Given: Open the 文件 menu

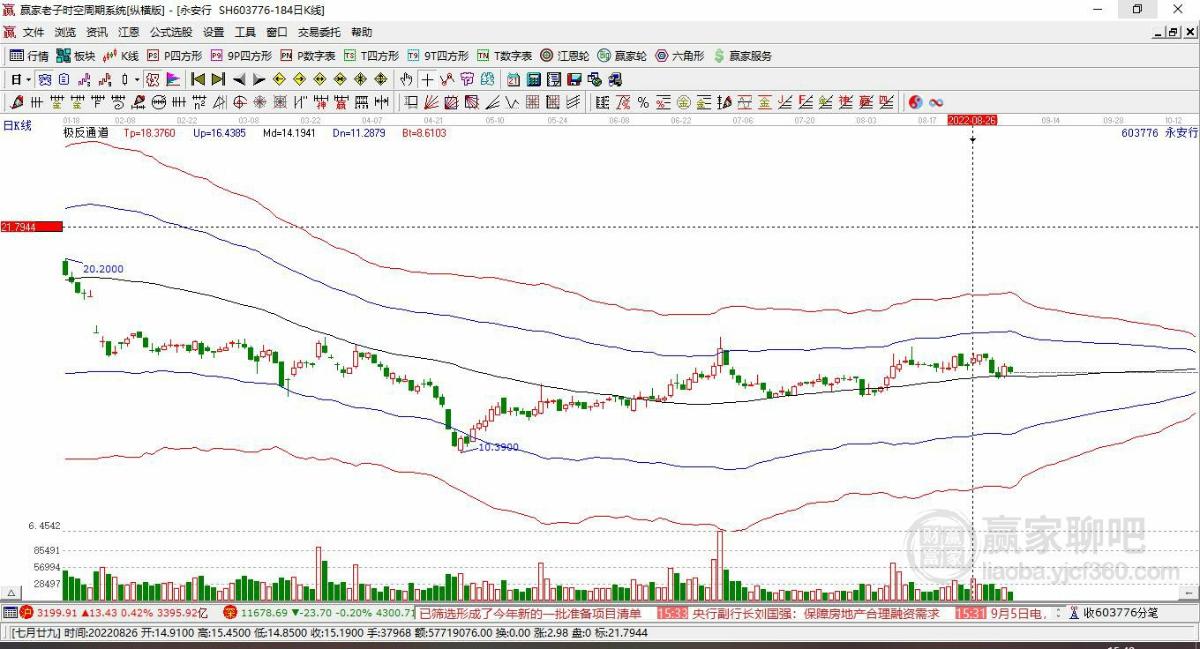Looking at the screenshot, I should tap(34, 32).
